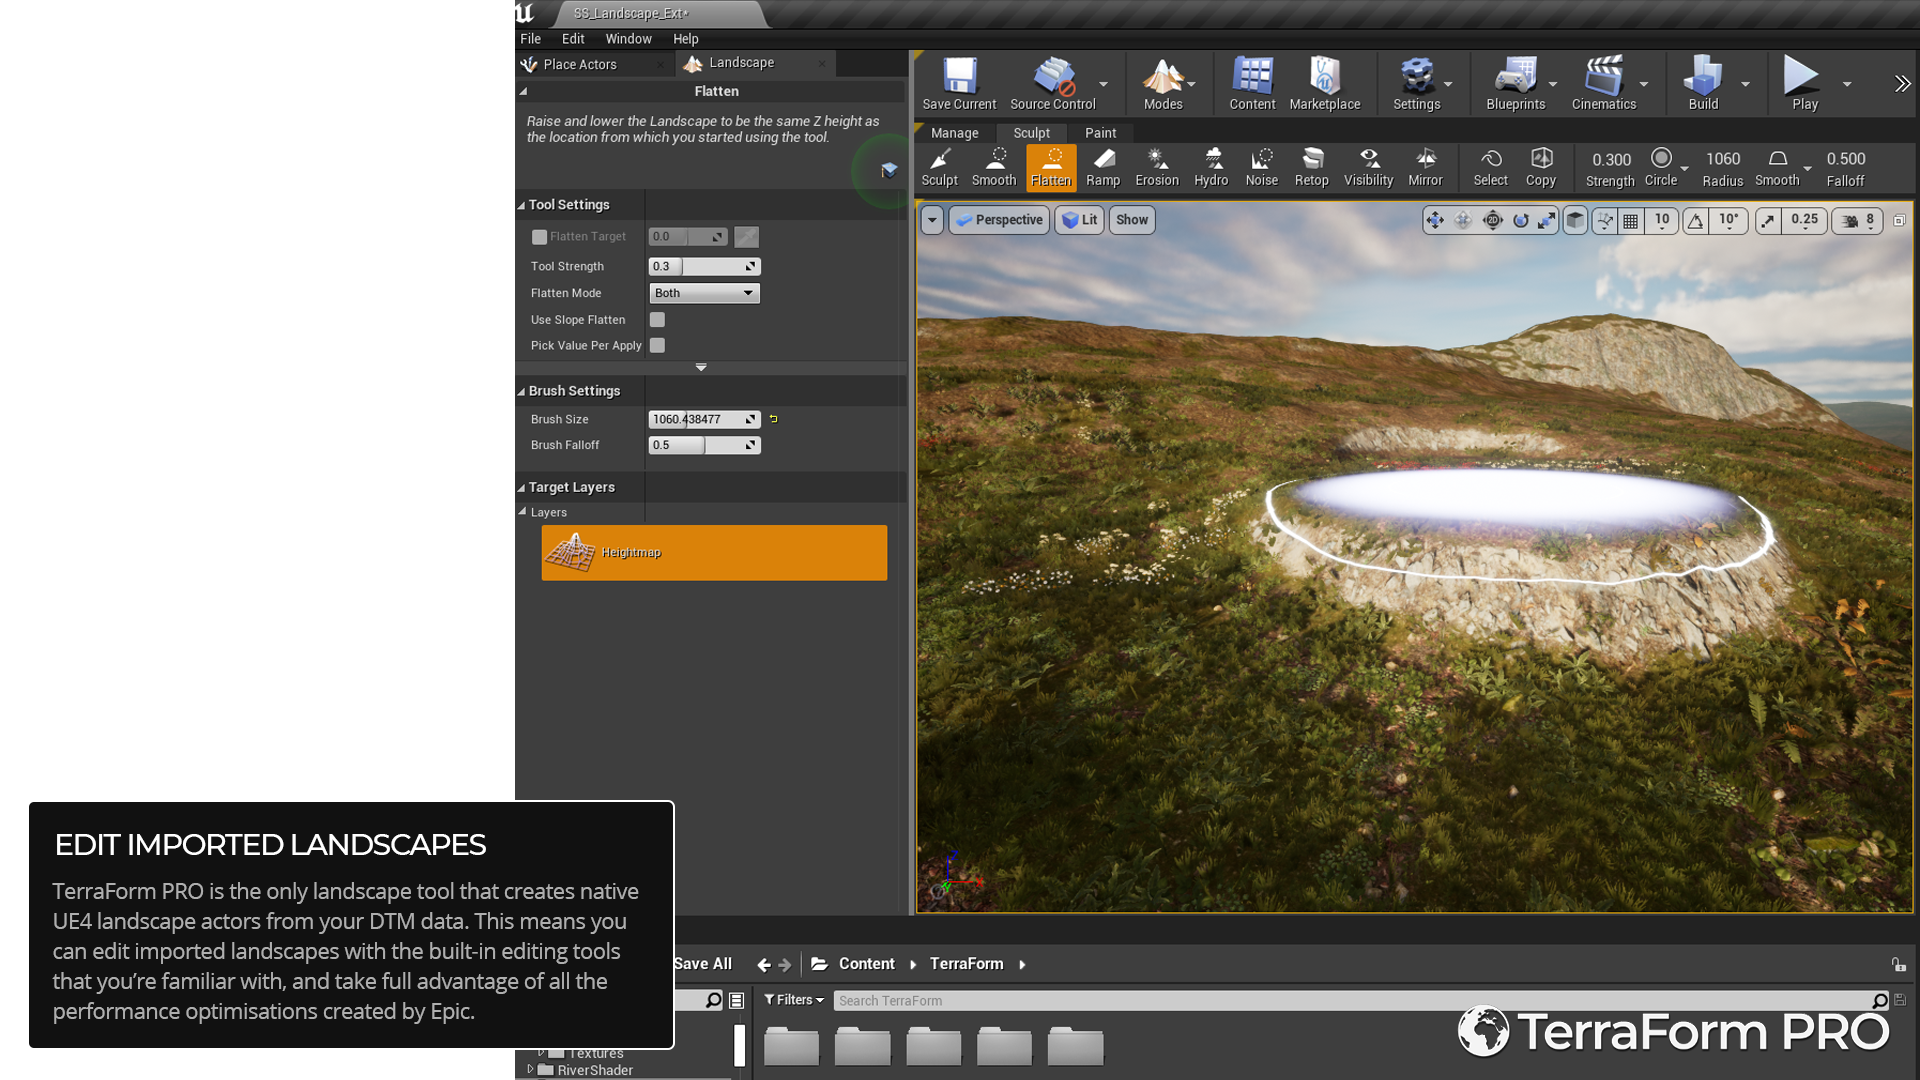Maximize or restore the viewport

pos(1899,220)
